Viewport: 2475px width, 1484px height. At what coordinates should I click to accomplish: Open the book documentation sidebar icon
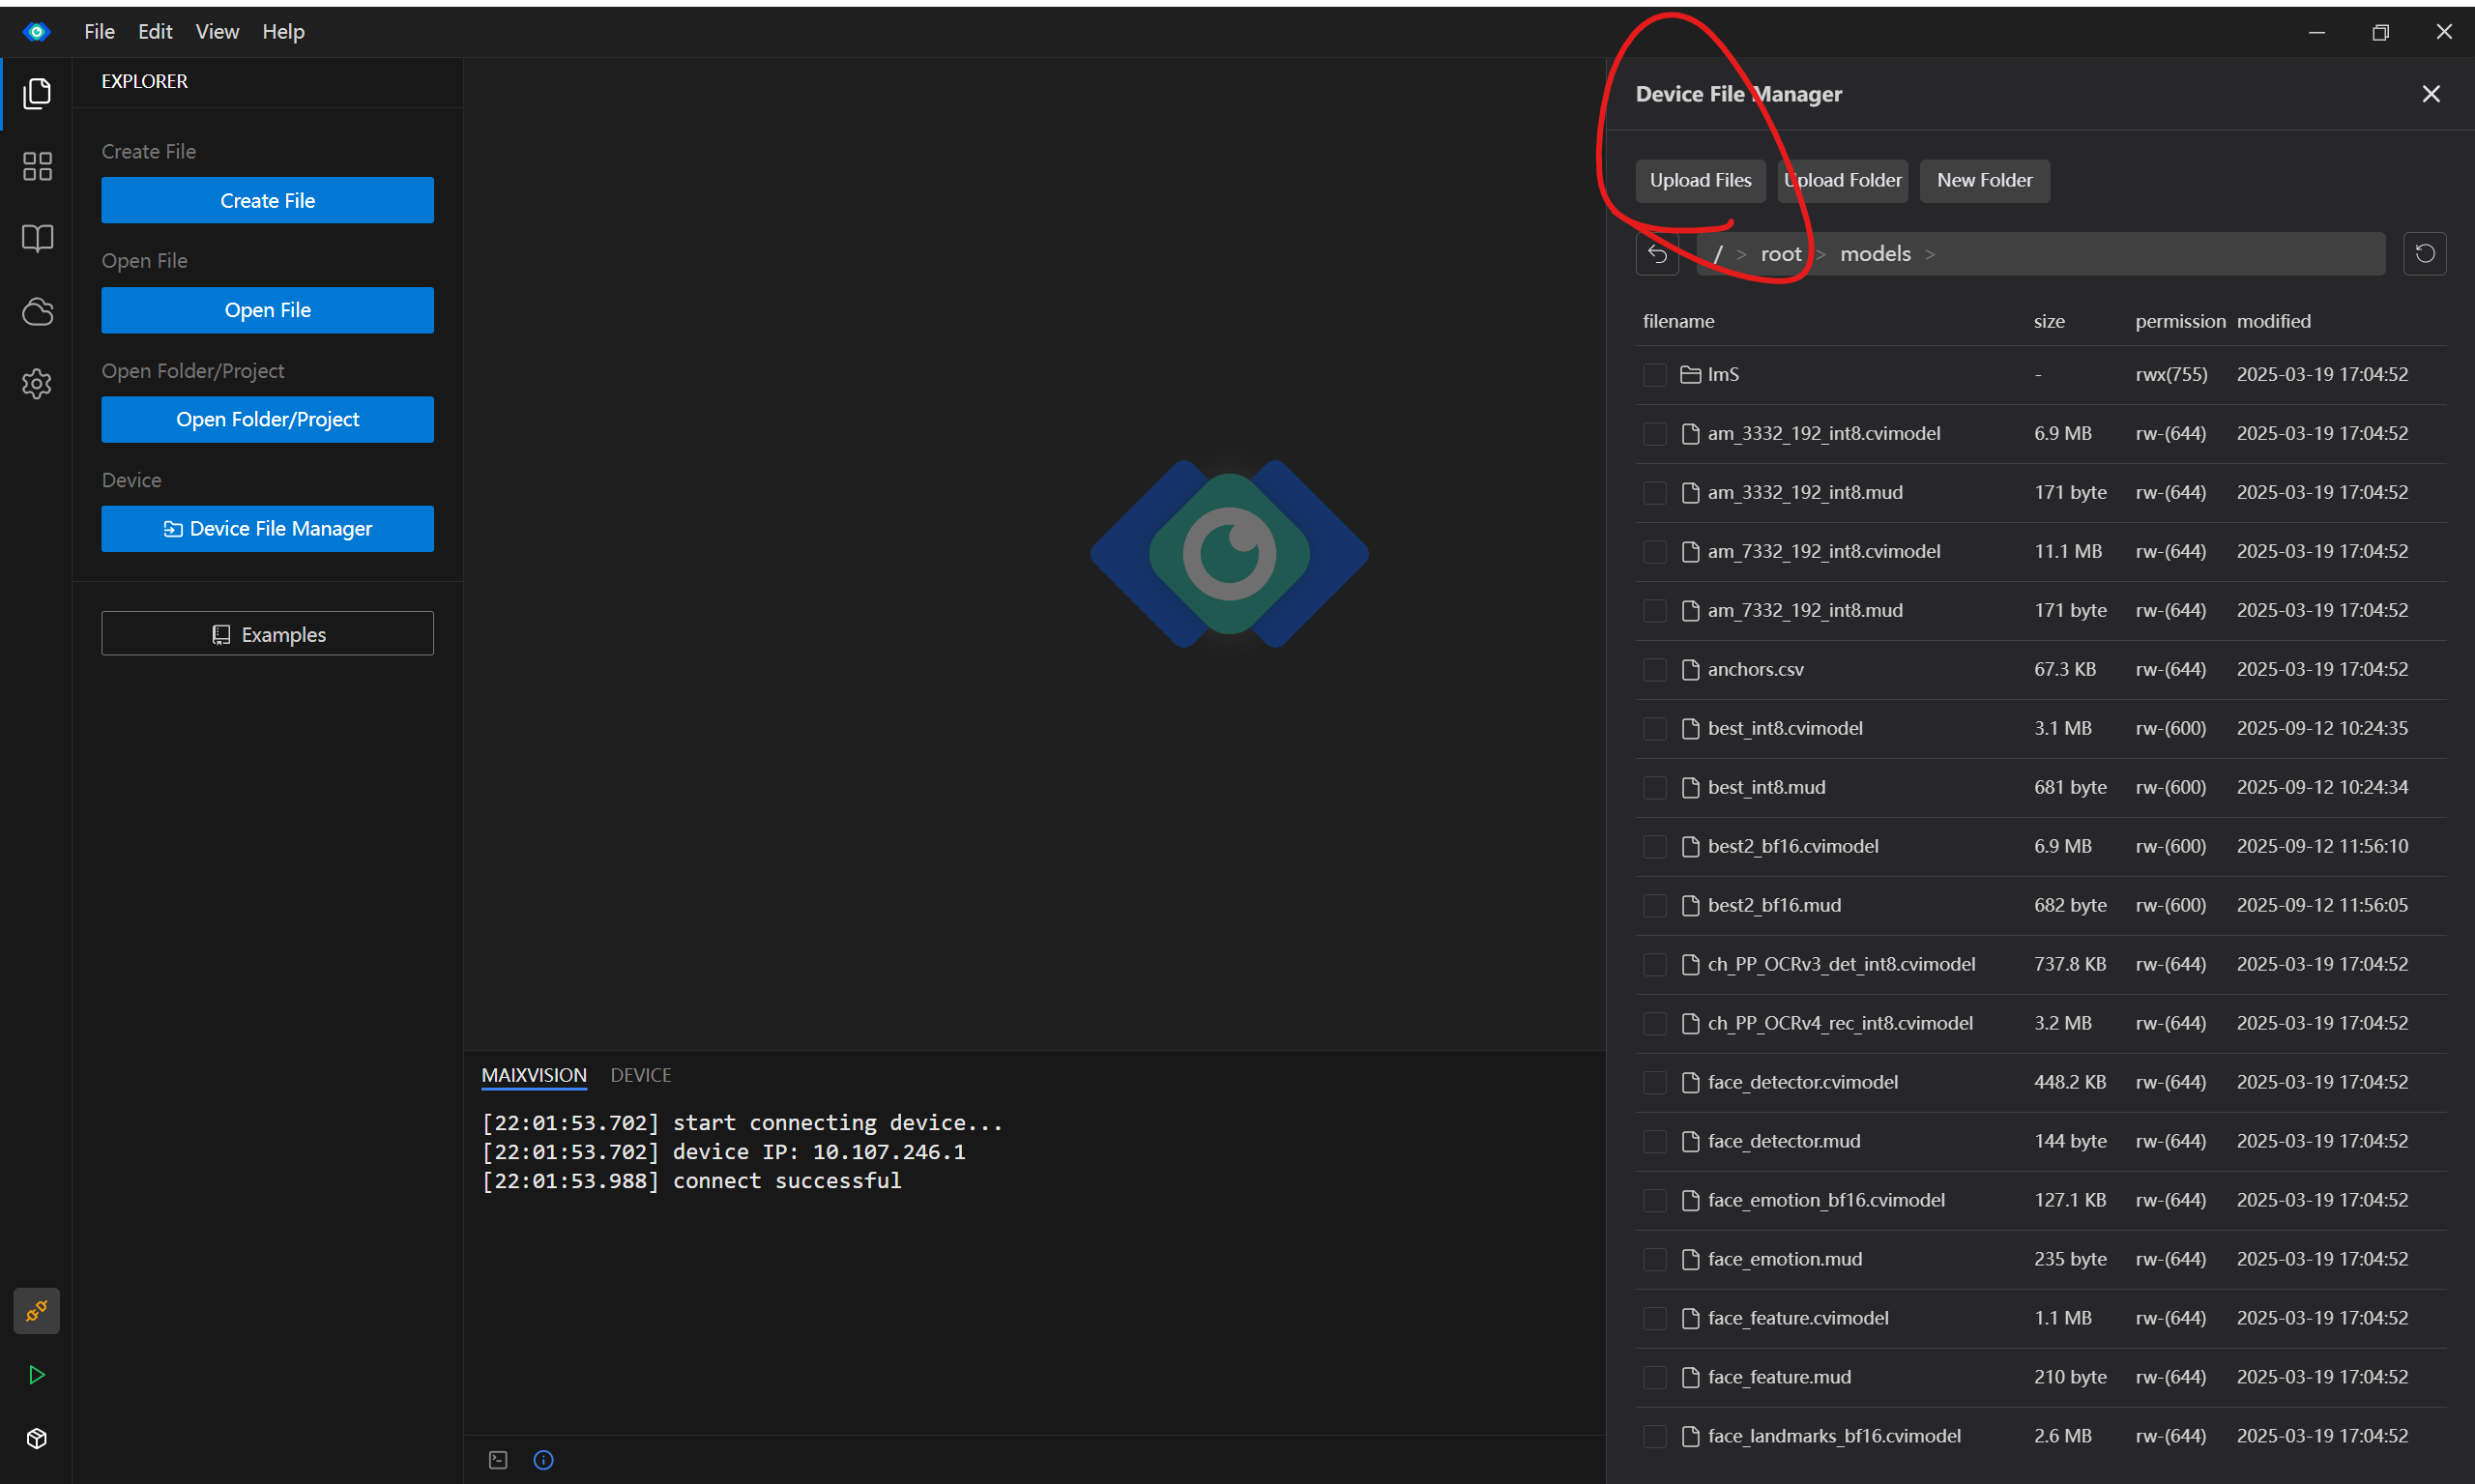[37, 238]
